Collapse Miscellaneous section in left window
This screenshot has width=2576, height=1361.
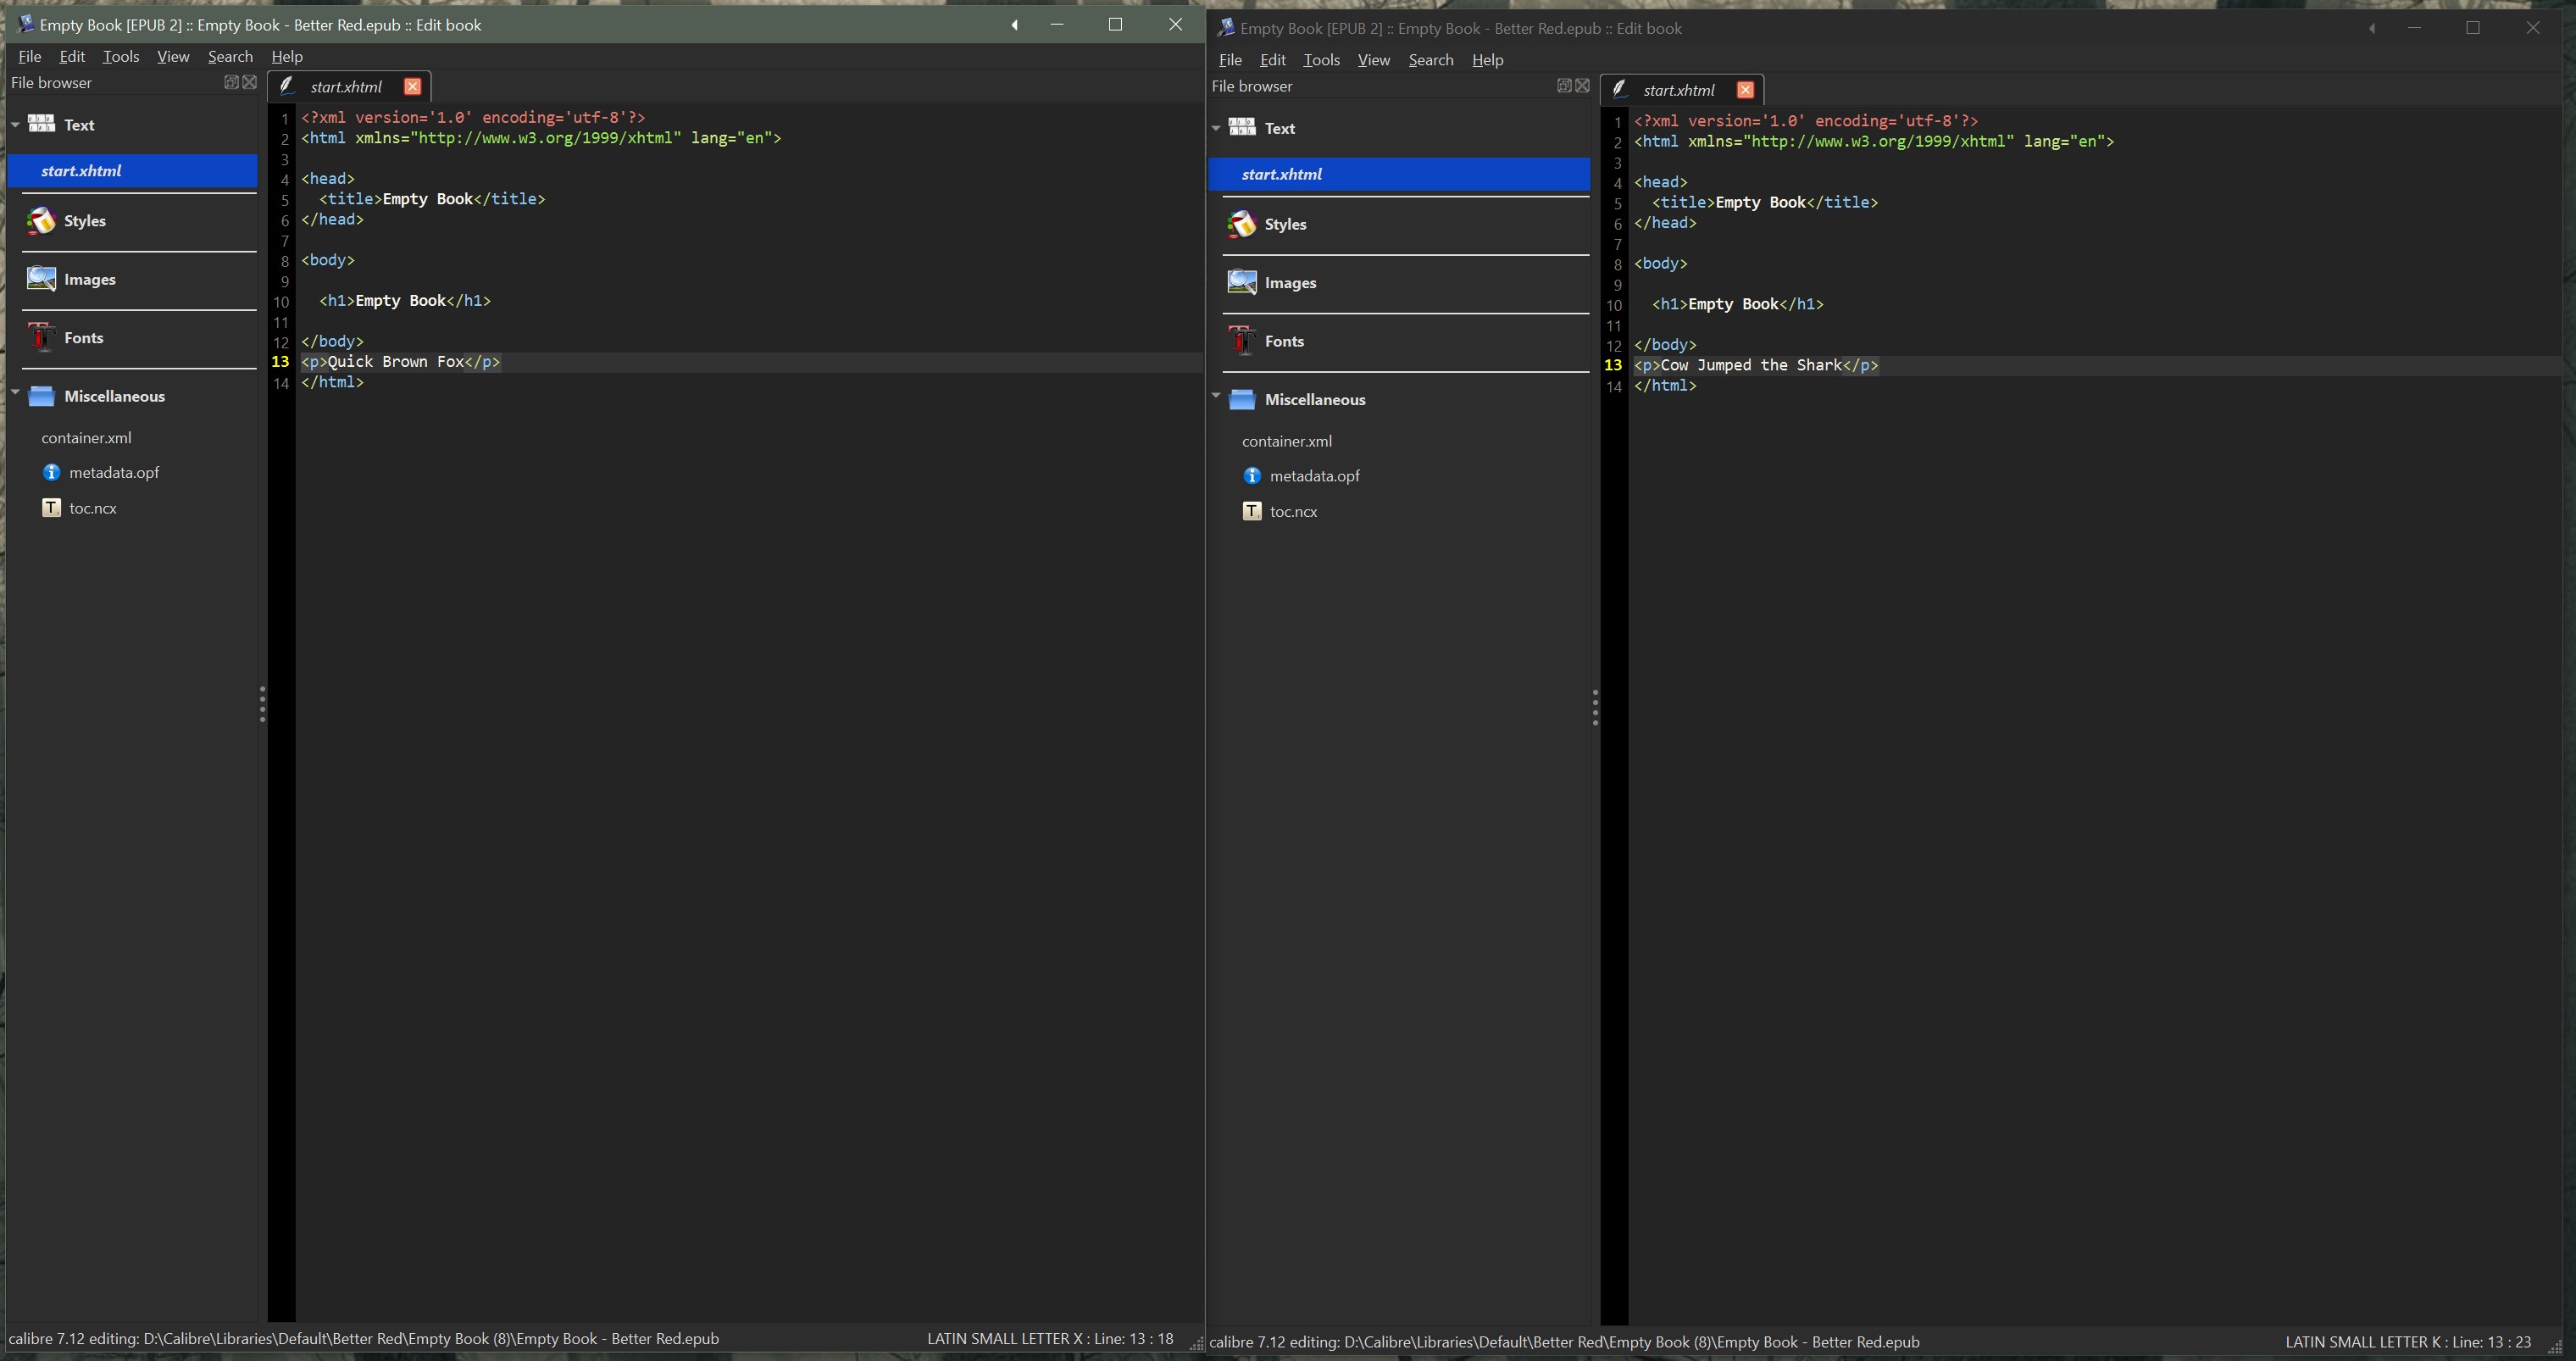[x=16, y=393]
